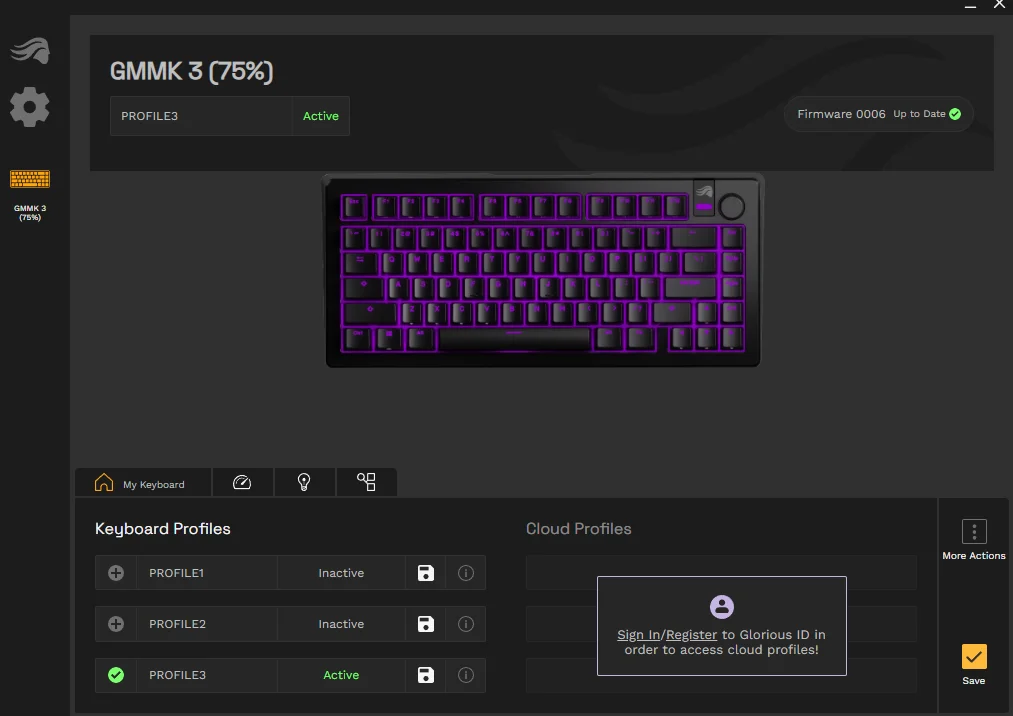Viewport: 1013px width, 716px height.
Task: Click the Up to Date check icon
Action: tap(955, 114)
